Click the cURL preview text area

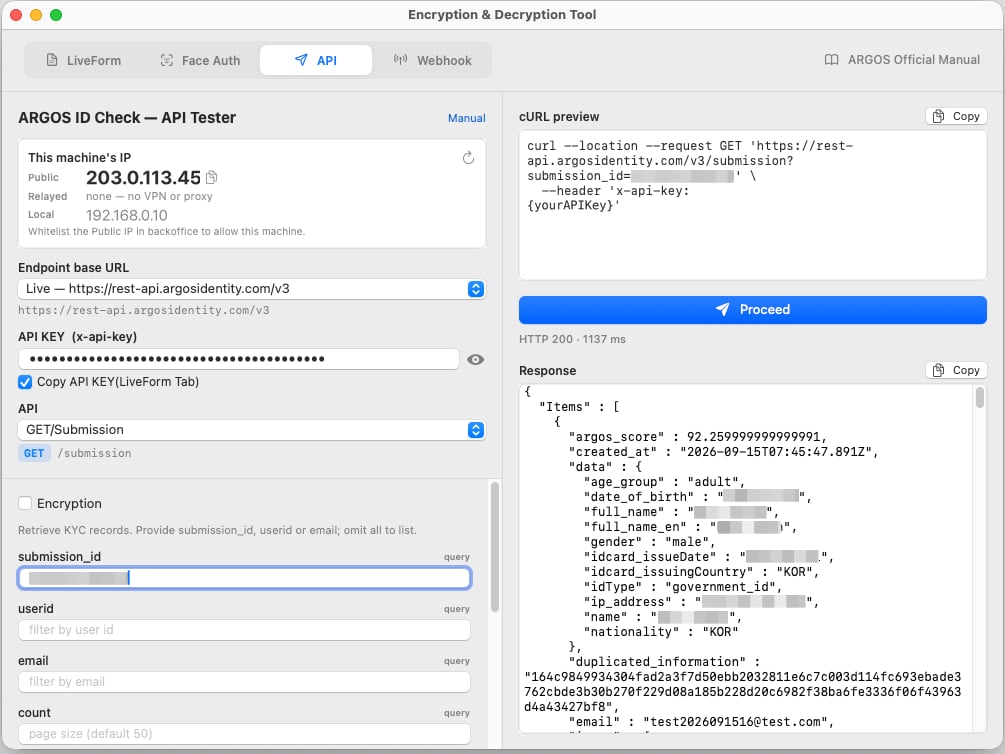(752, 205)
